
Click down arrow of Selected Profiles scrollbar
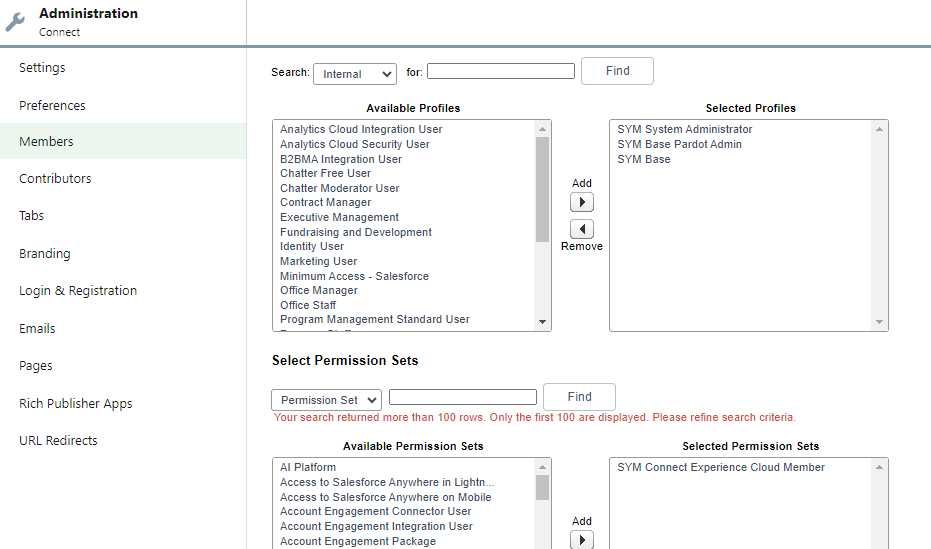tap(879, 322)
